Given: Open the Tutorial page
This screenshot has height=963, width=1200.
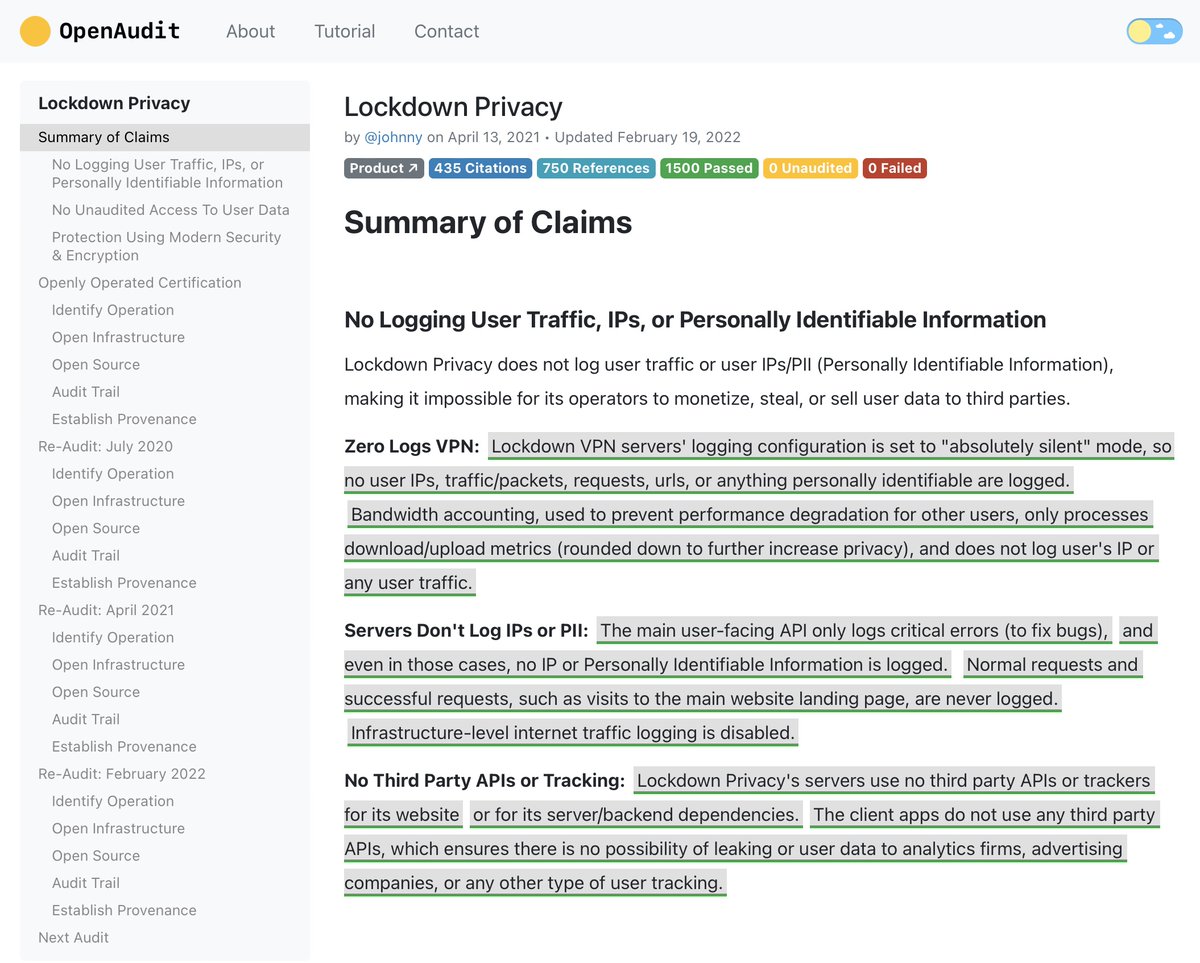Looking at the screenshot, I should [345, 31].
